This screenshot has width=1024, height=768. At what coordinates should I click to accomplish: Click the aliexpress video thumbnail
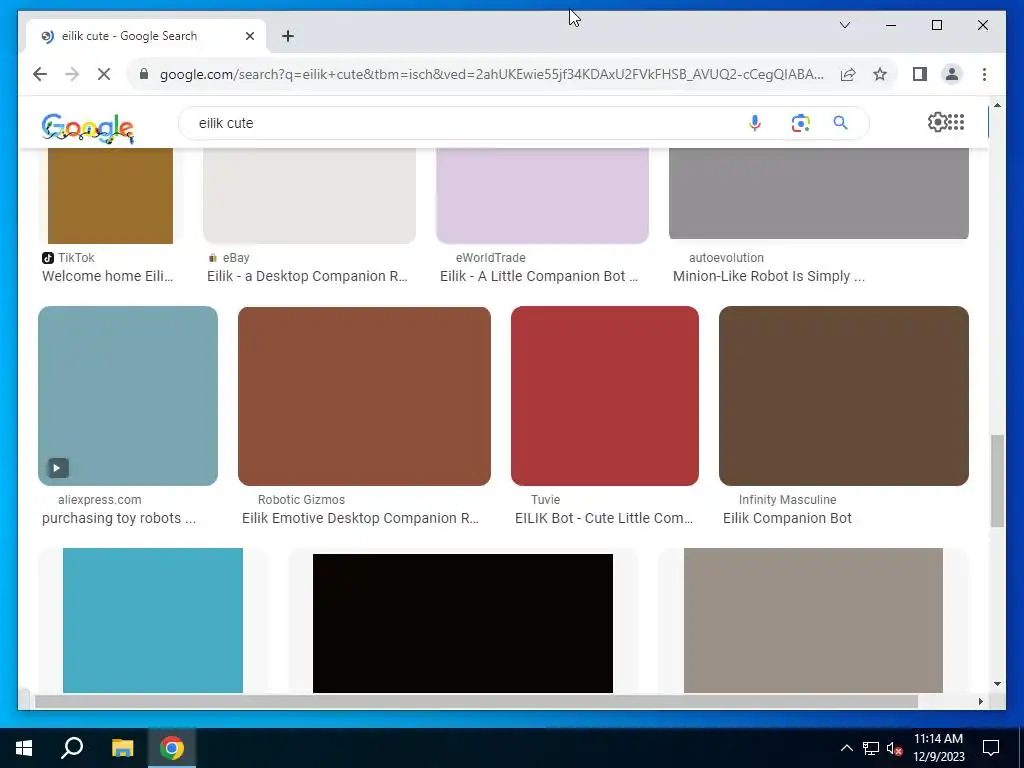(128, 396)
